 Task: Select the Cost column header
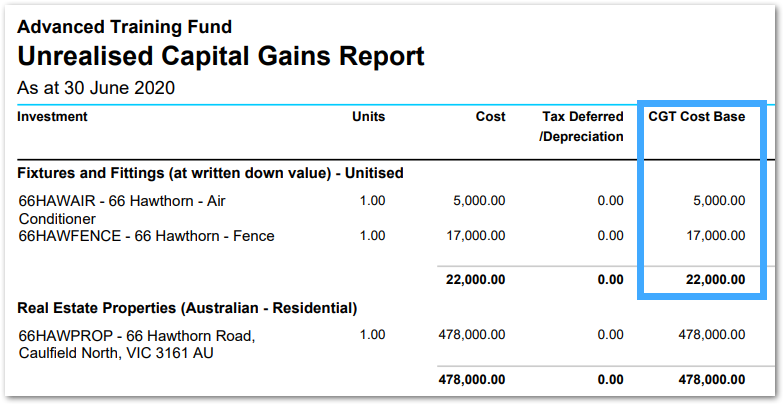[490, 116]
